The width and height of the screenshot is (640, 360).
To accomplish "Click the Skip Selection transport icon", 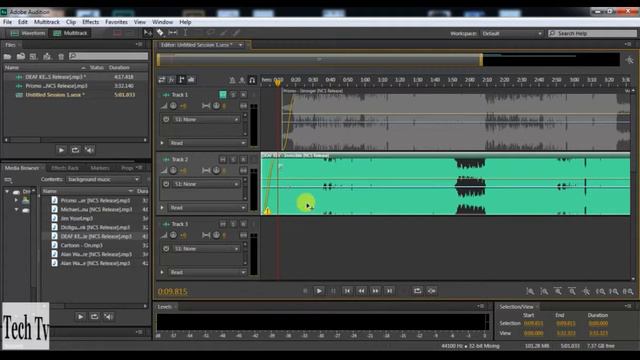I will click(432, 291).
